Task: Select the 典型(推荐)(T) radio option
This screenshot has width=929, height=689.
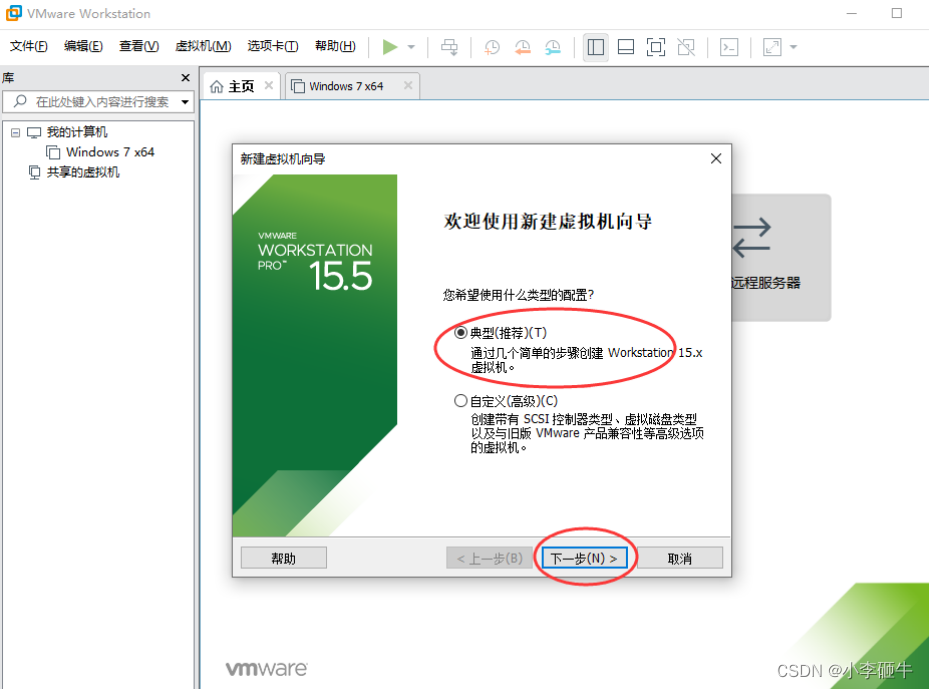Action: [x=460, y=333]
